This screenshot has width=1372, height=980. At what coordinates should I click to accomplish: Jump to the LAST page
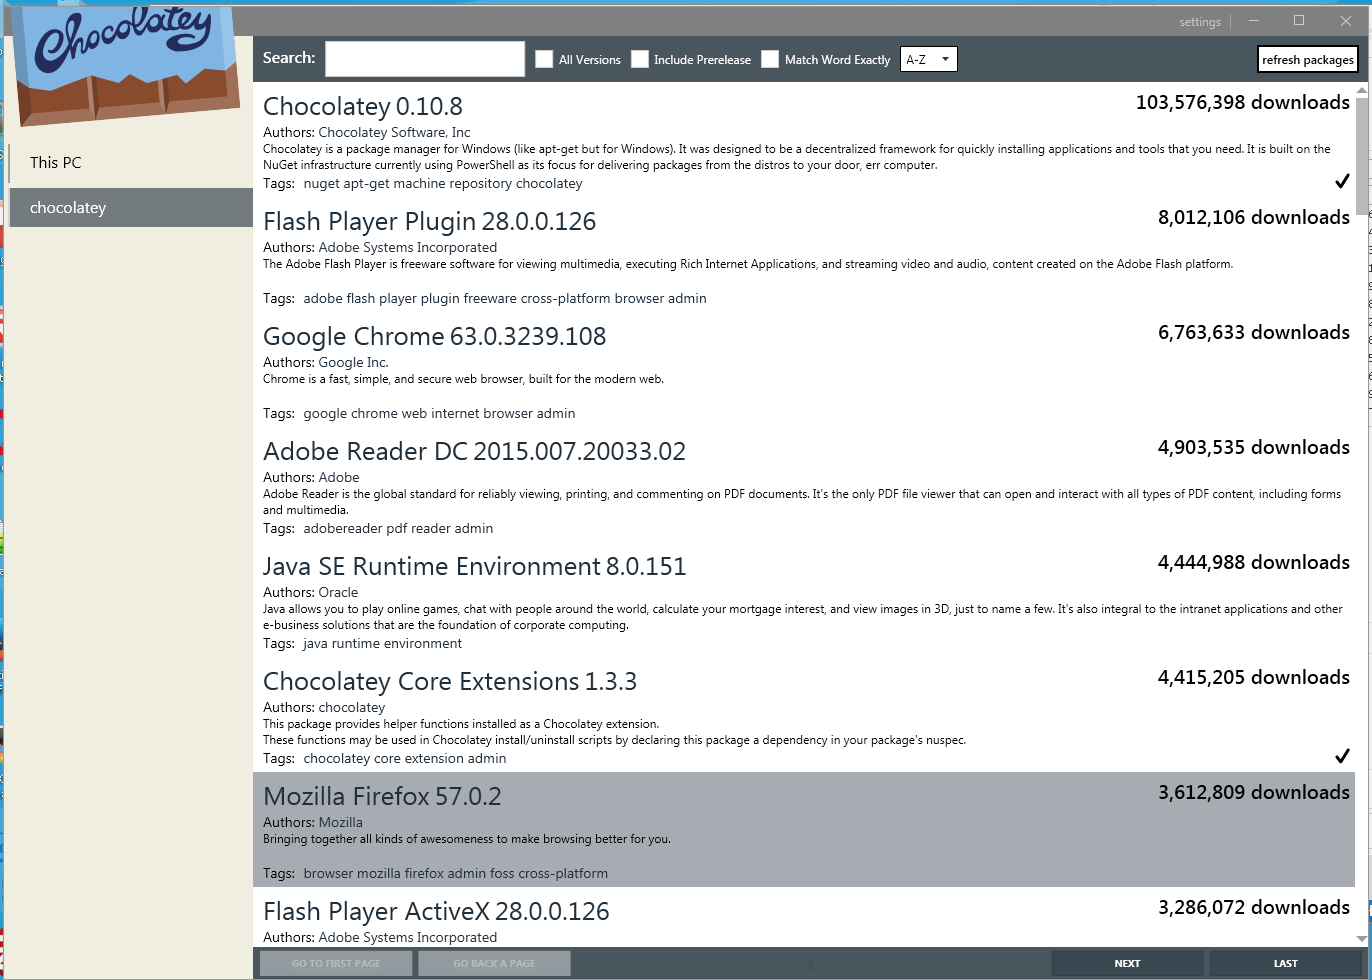tap(1286, 963)
